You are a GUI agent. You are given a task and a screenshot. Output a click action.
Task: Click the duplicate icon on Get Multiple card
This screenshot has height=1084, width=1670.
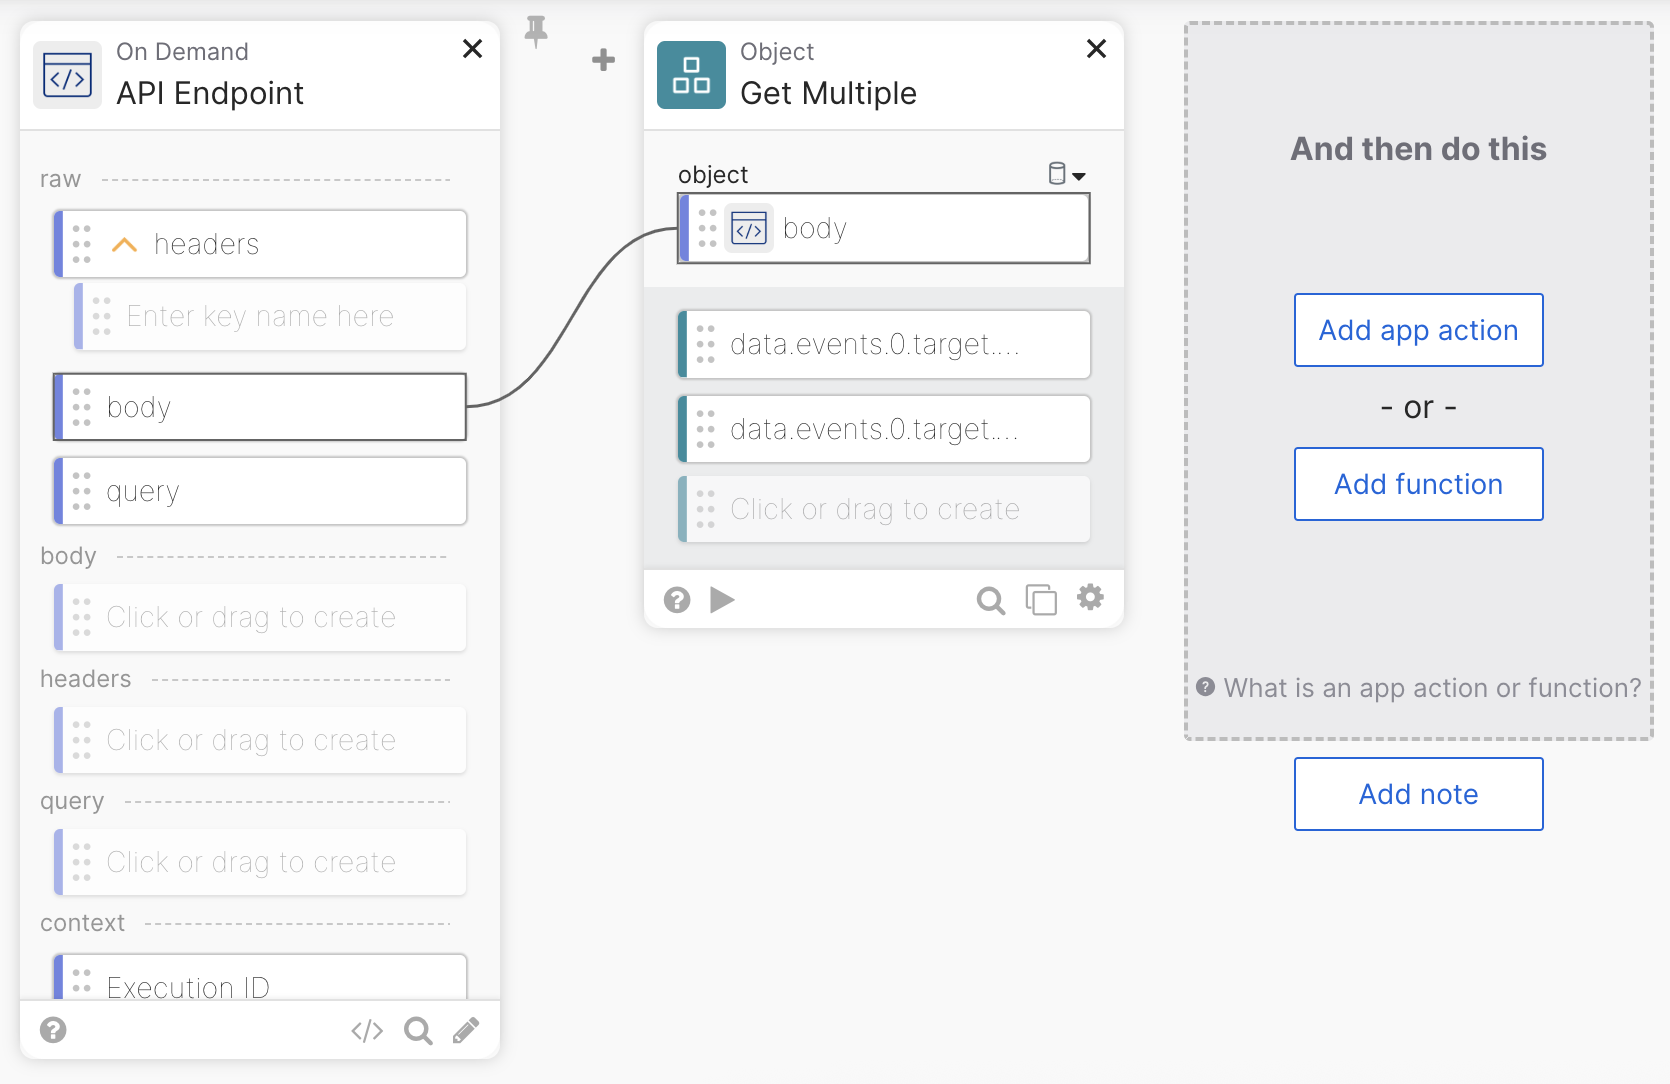(1041, 600)
